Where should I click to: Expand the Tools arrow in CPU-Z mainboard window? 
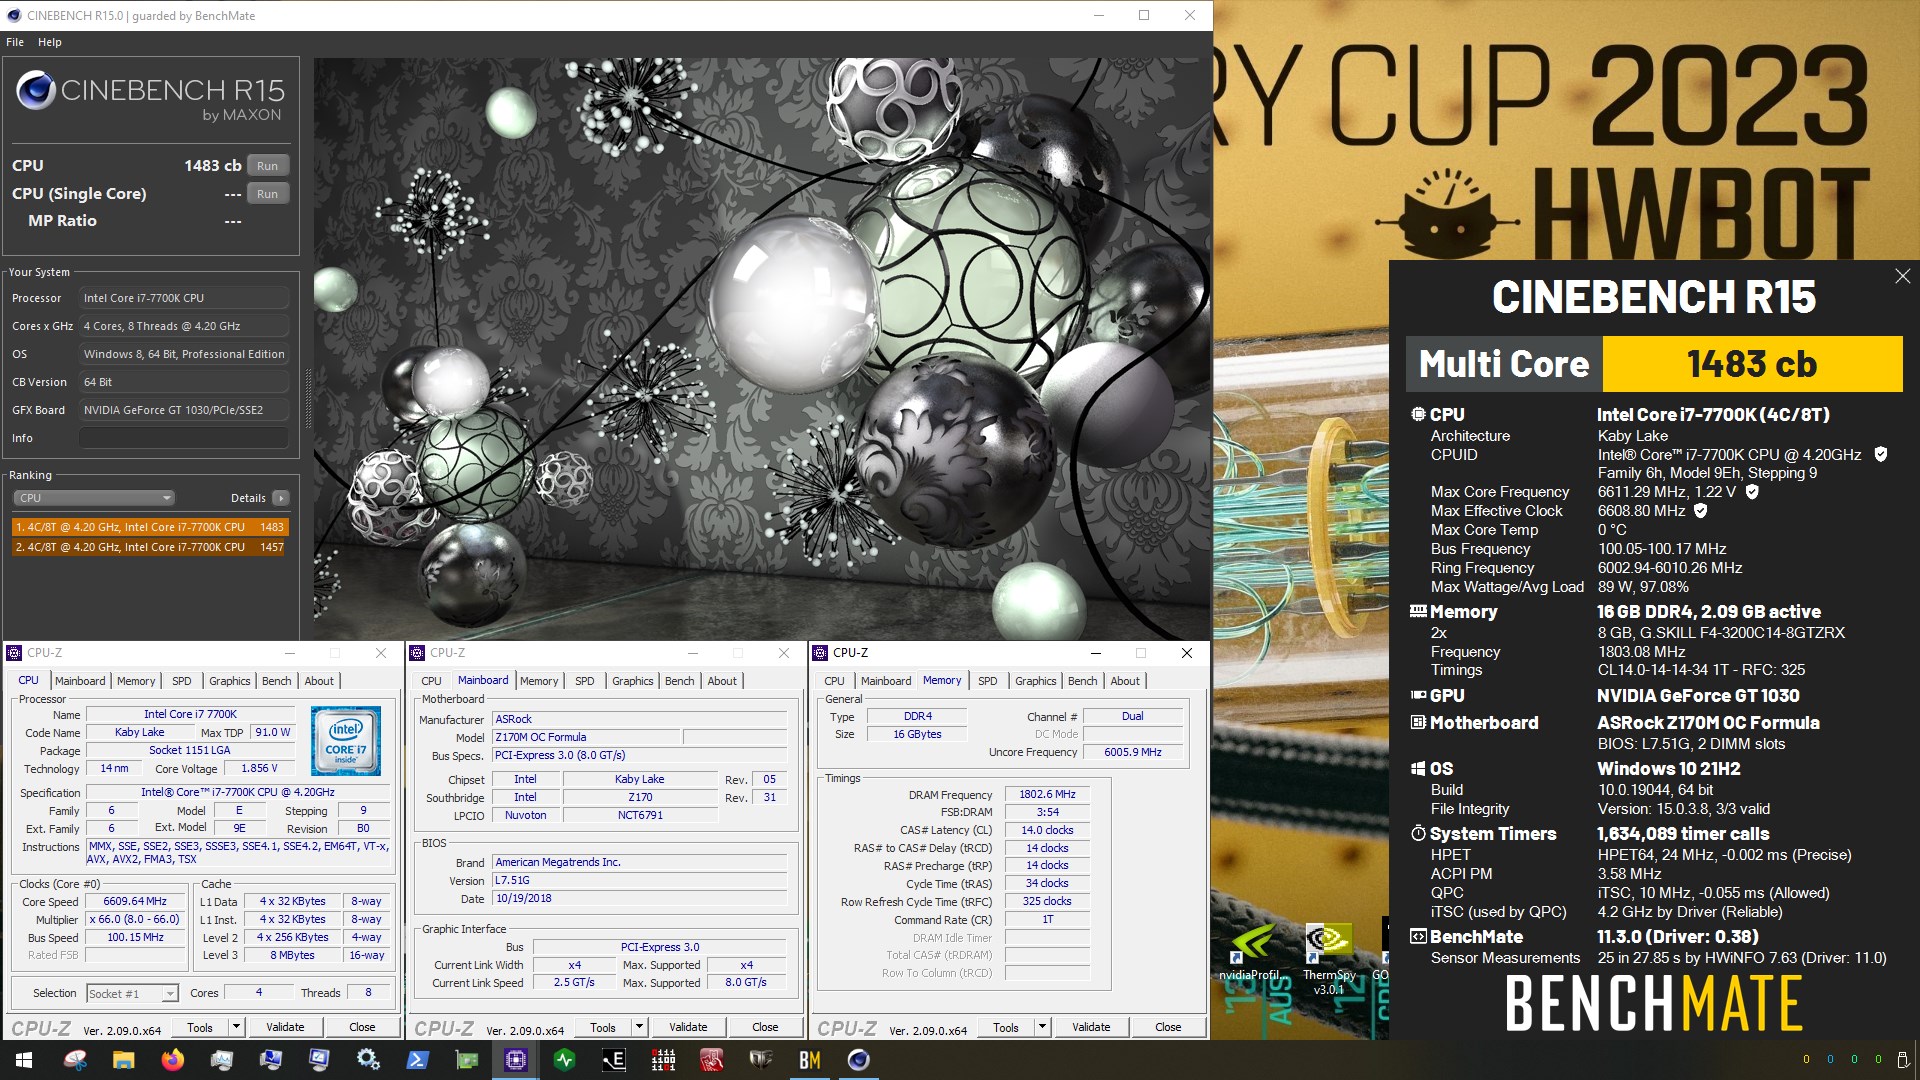click(639, 1027)
